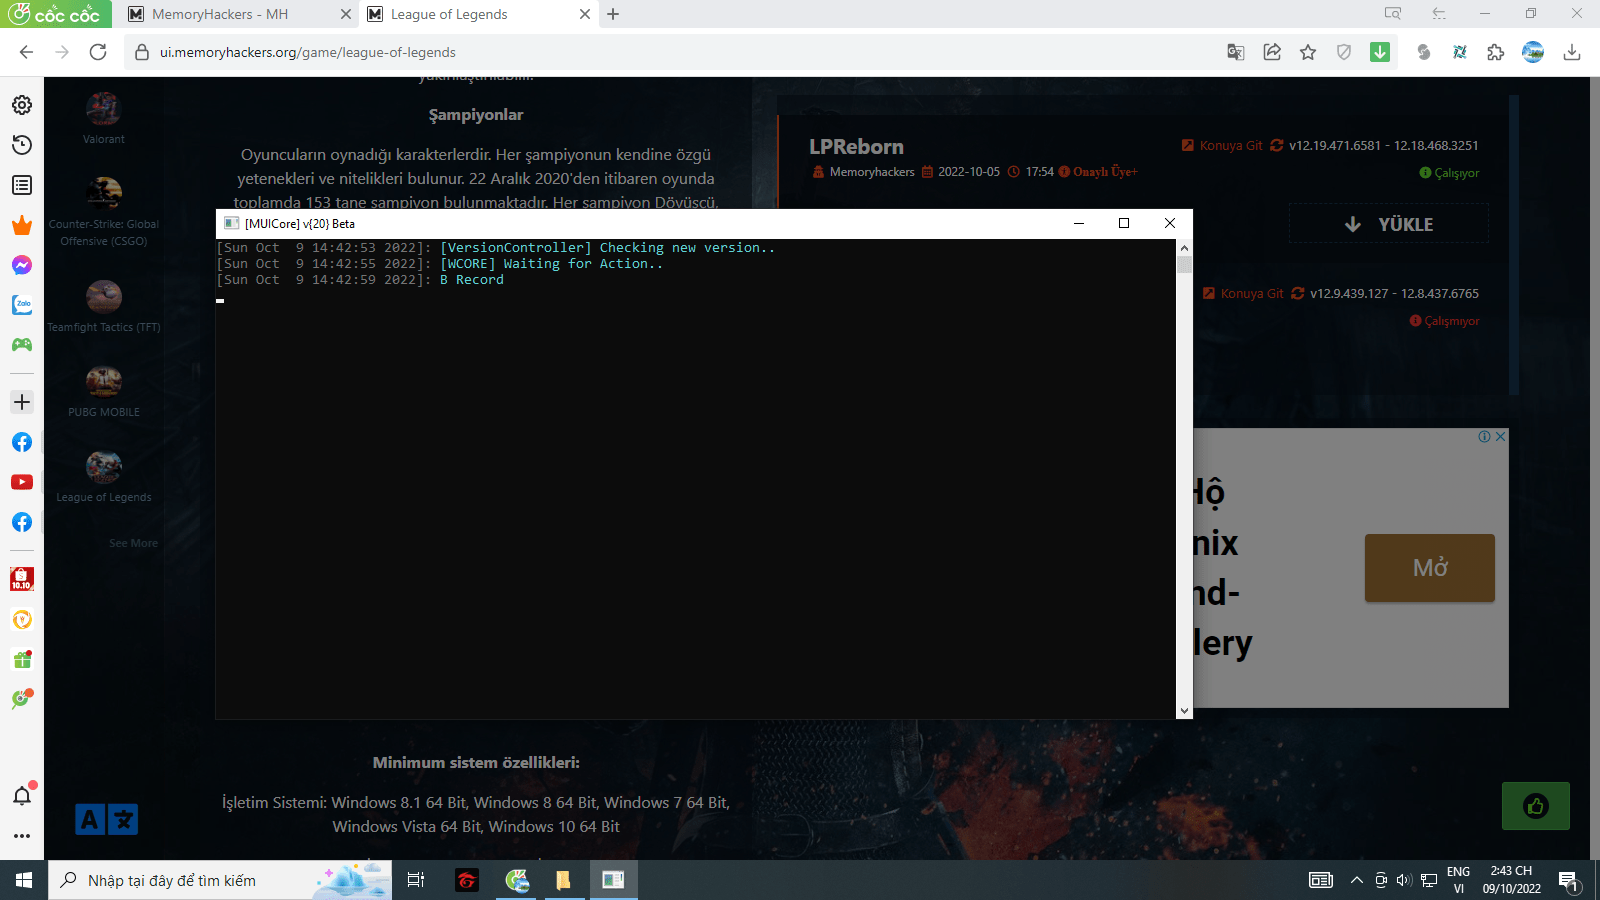Reload the current page
This screenshot has height=900, width=1600.
click(98, 52)
